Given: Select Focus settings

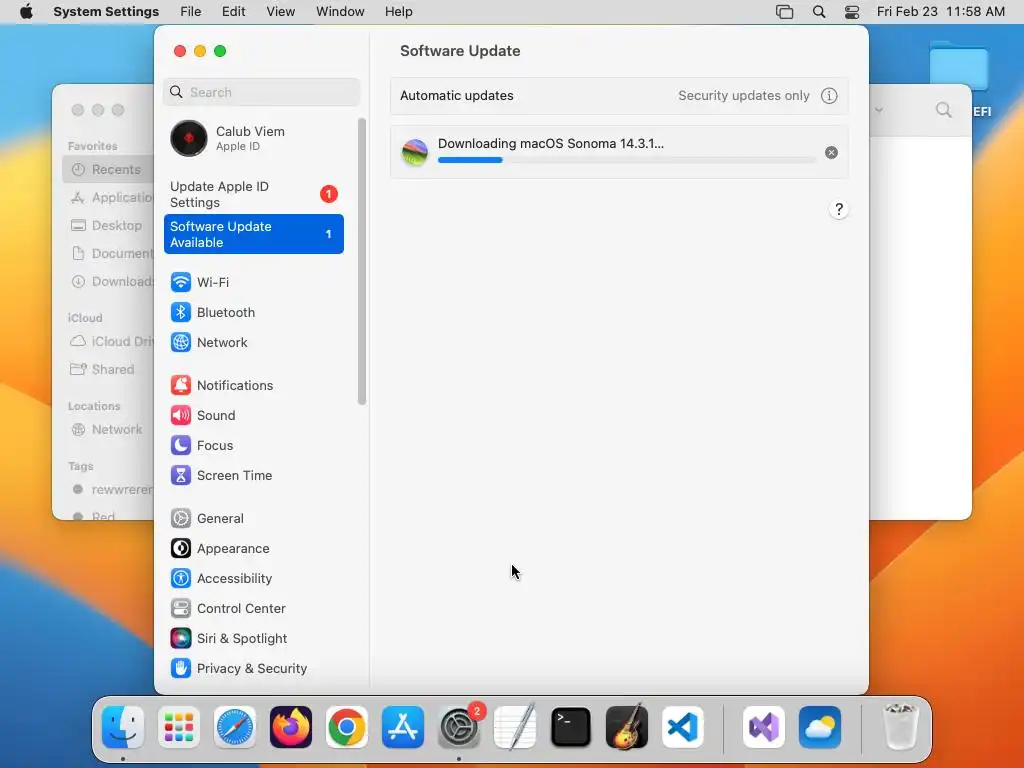Looking at the screenshot, I should point(253,445).
